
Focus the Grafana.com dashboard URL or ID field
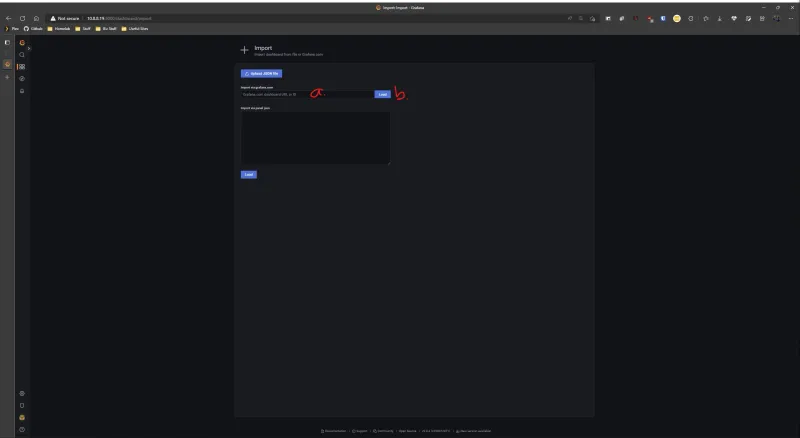307,94
